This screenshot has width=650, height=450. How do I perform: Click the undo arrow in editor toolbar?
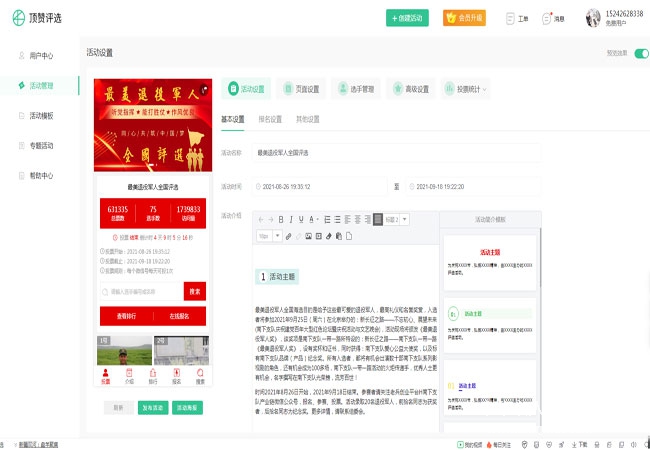pos(261,220)
